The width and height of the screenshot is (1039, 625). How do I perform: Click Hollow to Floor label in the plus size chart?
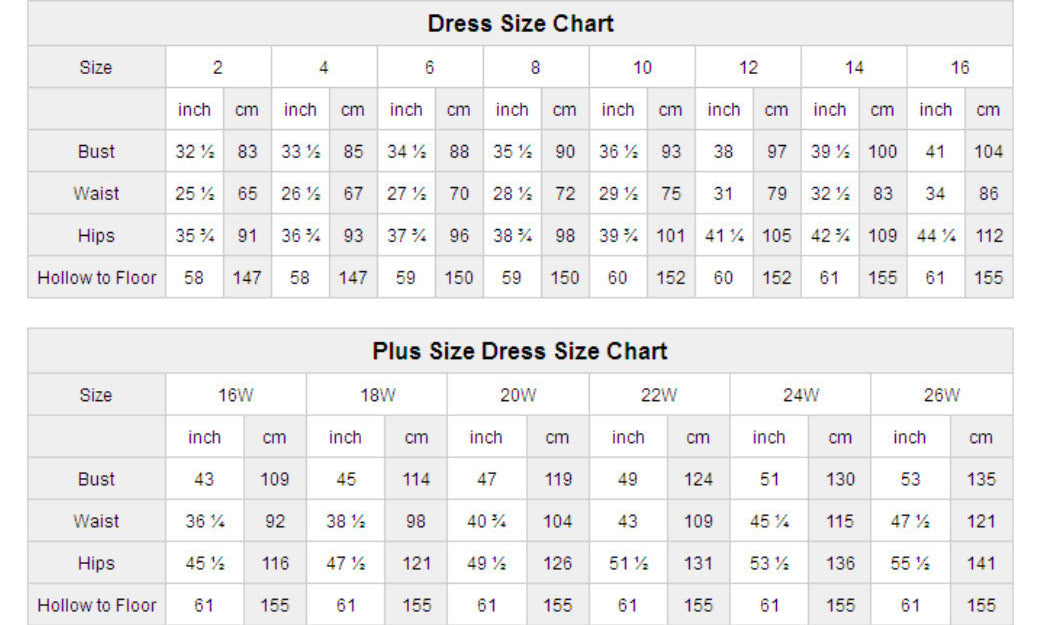[x=96, y=605]
